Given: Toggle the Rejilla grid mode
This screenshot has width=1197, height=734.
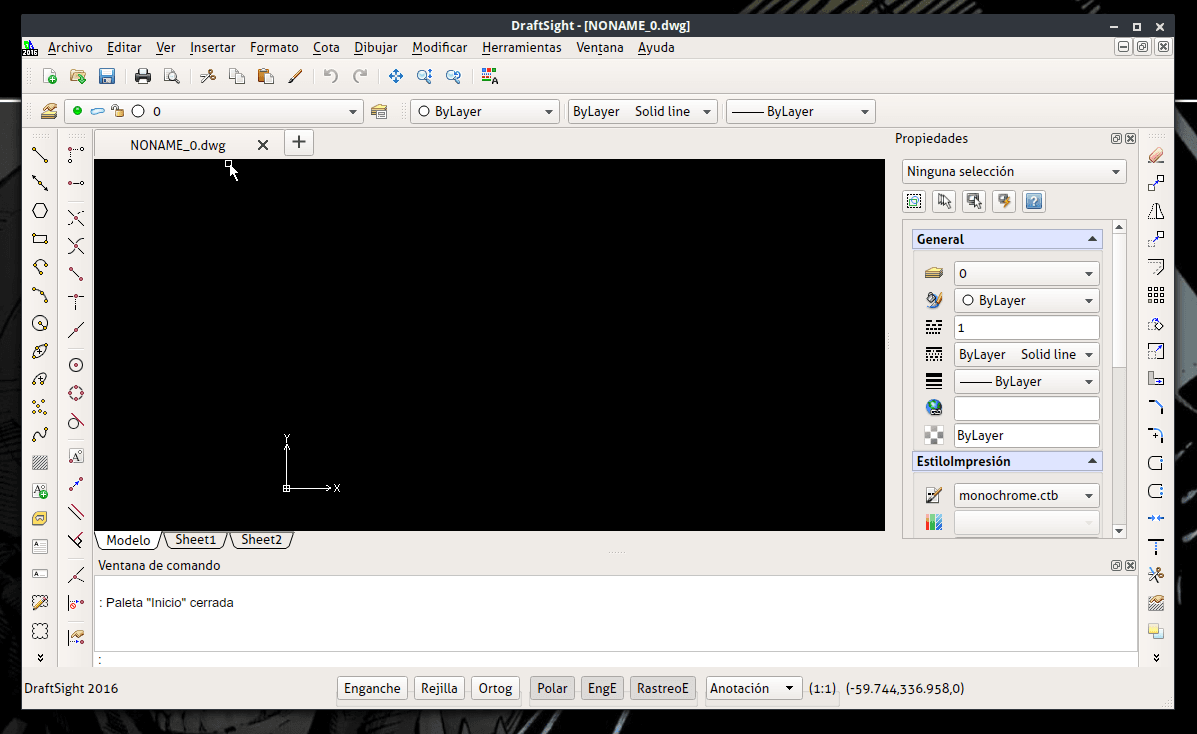Looking at the screenshot, I should coord(439,688).
